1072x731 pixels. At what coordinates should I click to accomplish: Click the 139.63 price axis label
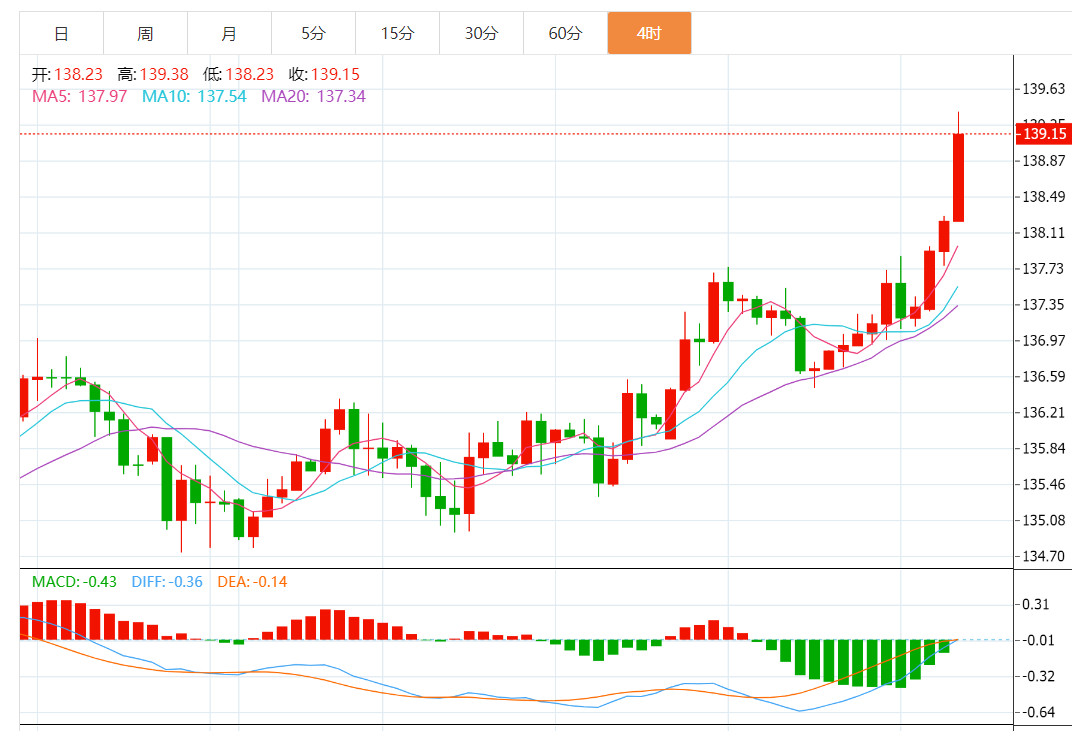click(1043, 89)
